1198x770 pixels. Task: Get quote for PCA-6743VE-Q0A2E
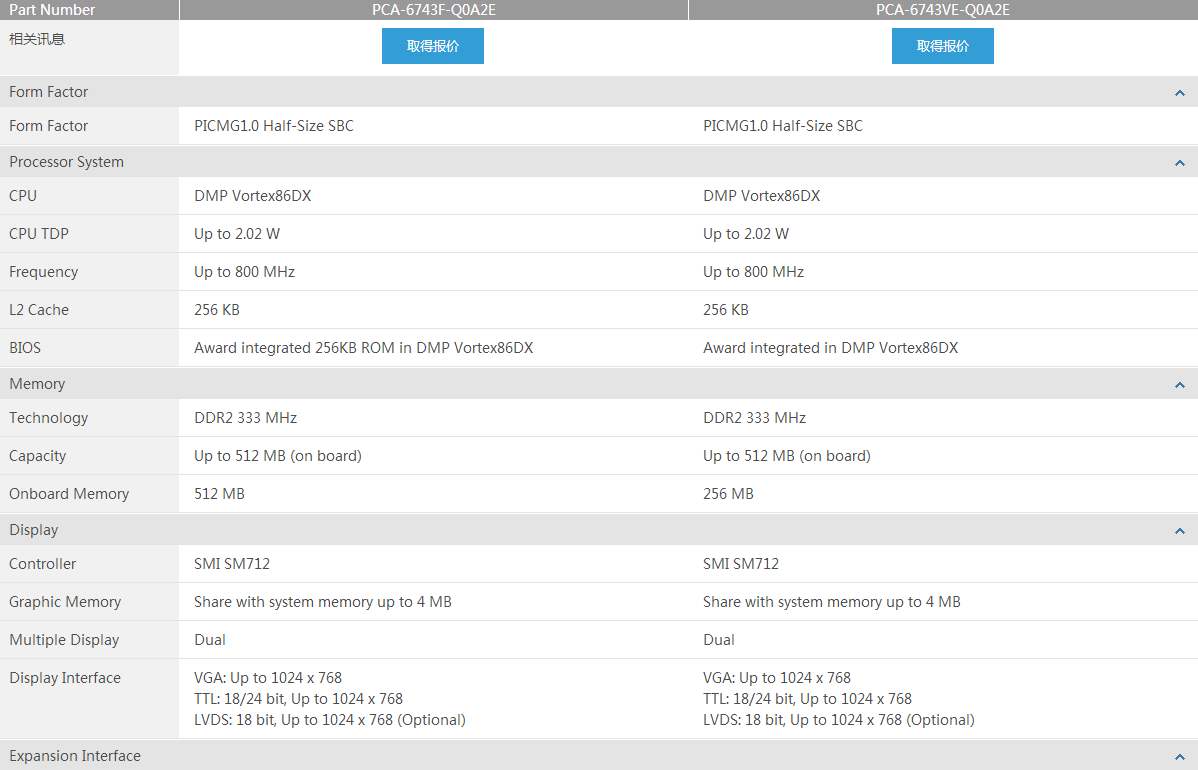[942, 46]
